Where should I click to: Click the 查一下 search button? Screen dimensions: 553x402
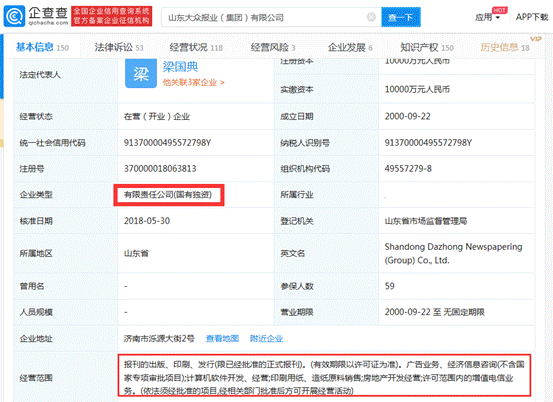(x=401, y=17)
